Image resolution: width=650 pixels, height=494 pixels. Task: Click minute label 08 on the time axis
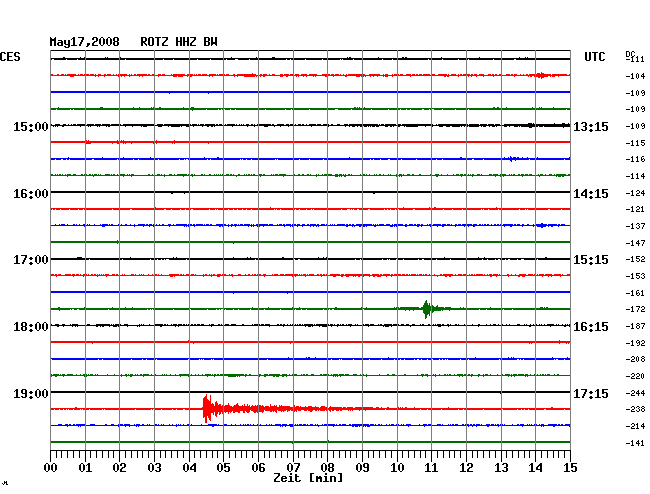pos(327,468)
